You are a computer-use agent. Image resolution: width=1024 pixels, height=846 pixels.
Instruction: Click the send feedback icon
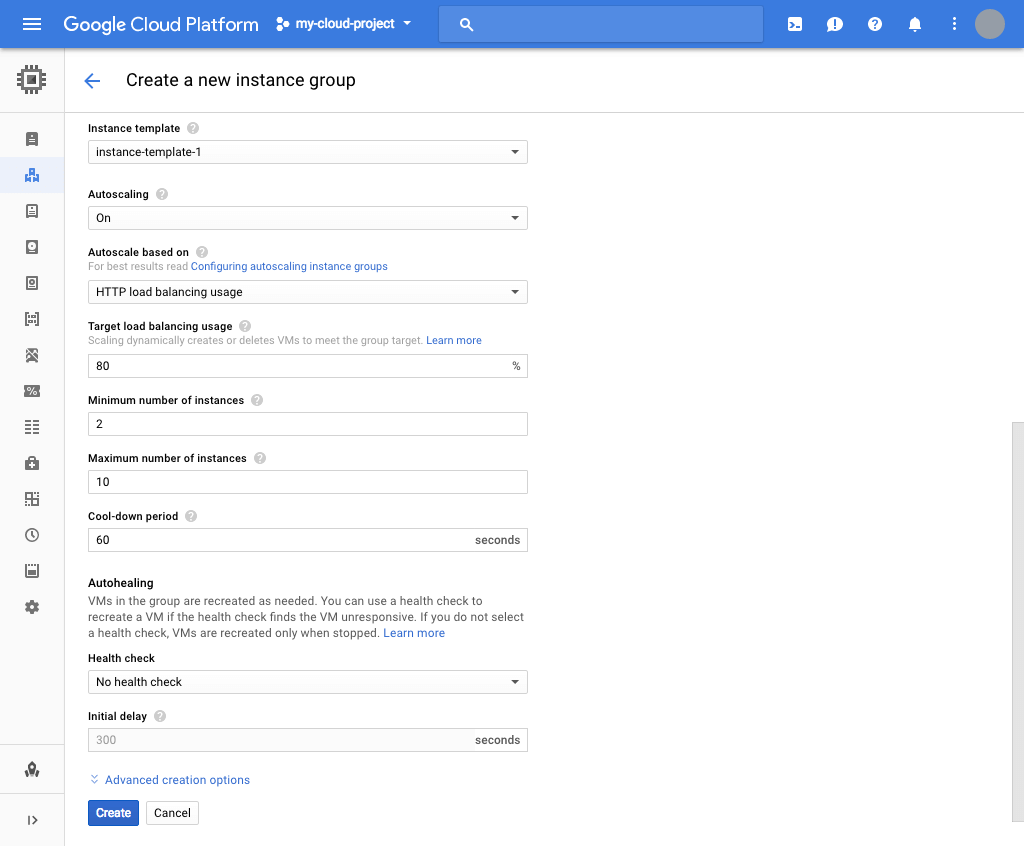(x=835, y=24)
